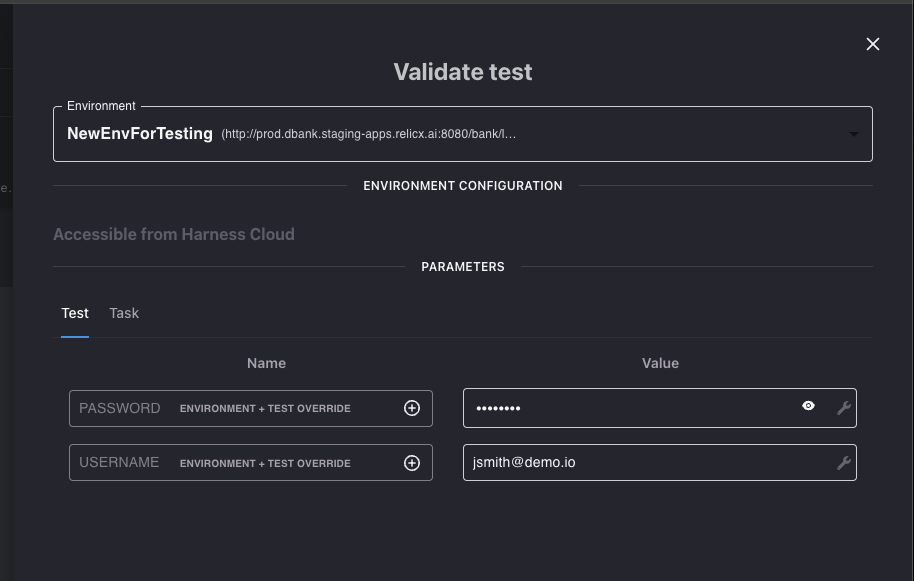Click the override label in the USERNAME row
The height and width of the screenshot is (581, 914).
pos(265,464)
